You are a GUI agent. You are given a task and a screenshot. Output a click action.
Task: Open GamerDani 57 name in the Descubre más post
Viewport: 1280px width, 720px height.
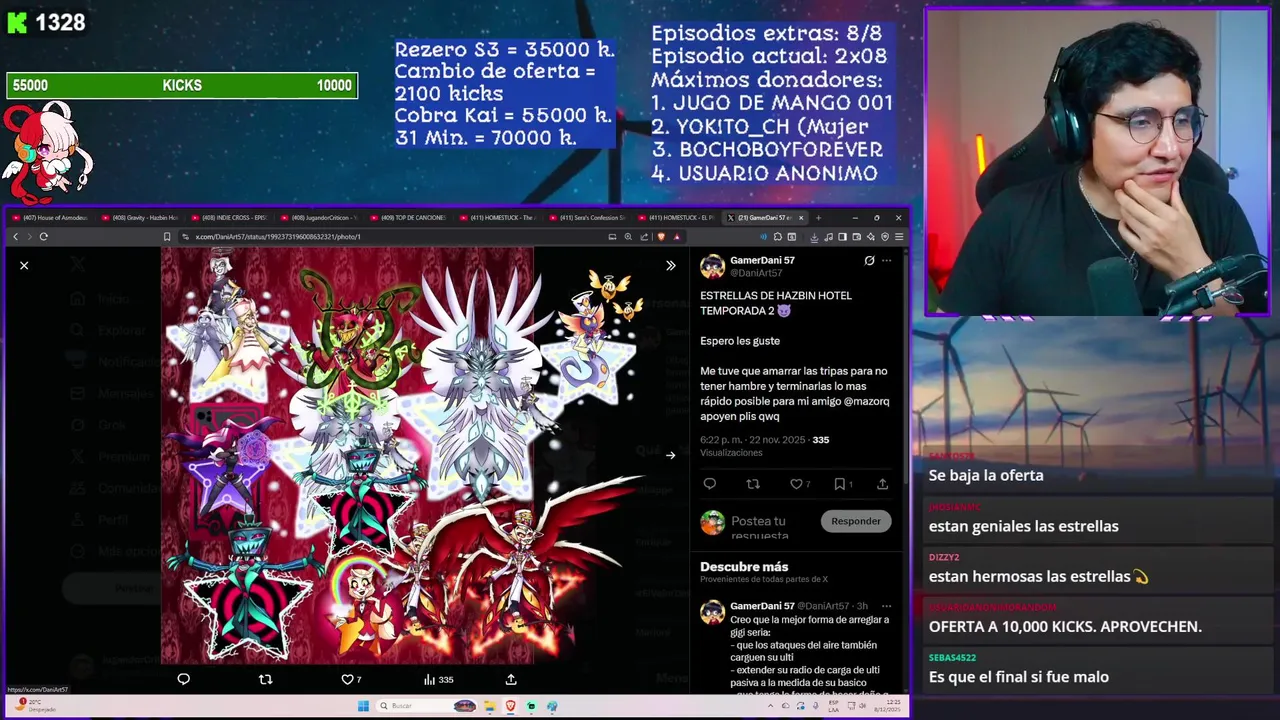coord(762,606)
